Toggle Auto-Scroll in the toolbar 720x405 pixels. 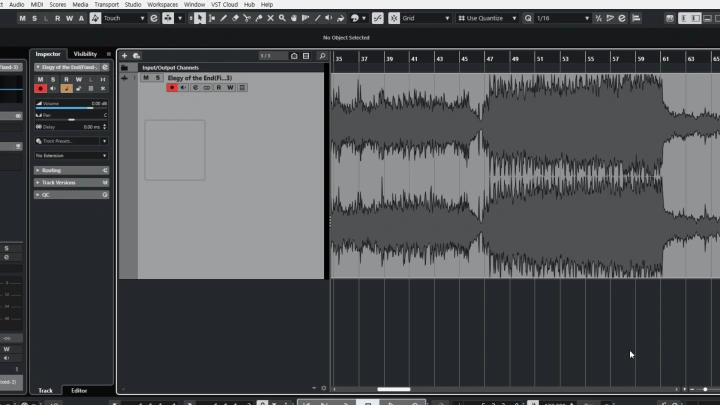click(x=168, y=18)
